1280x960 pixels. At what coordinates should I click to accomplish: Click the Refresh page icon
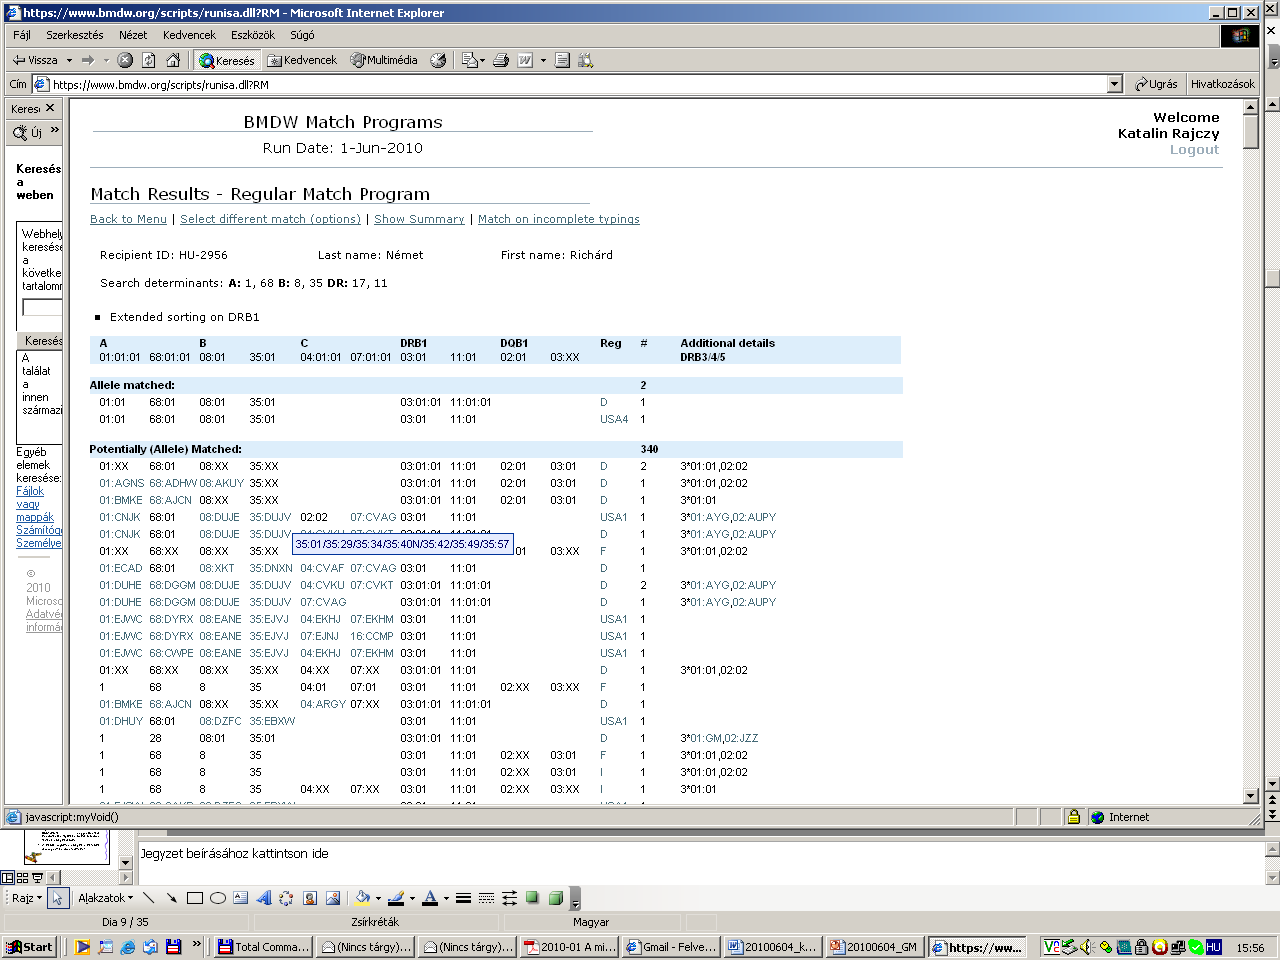point(149,60)
